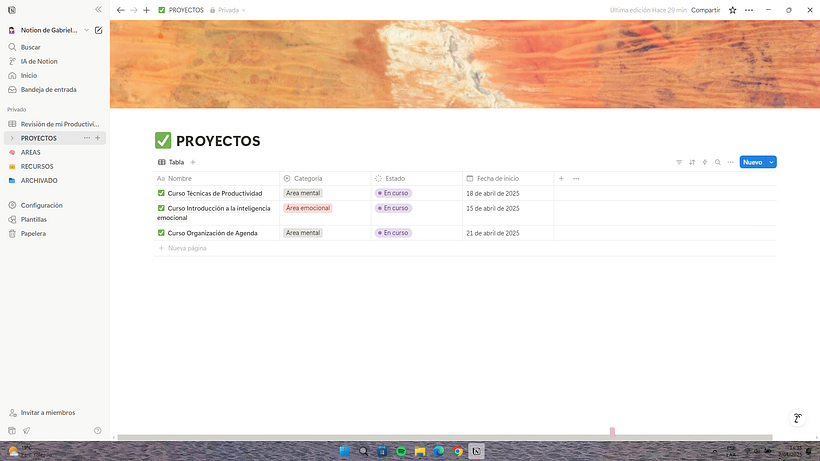Open Windows Start menu
820x461 pixels.
click(x=345, y=451)
